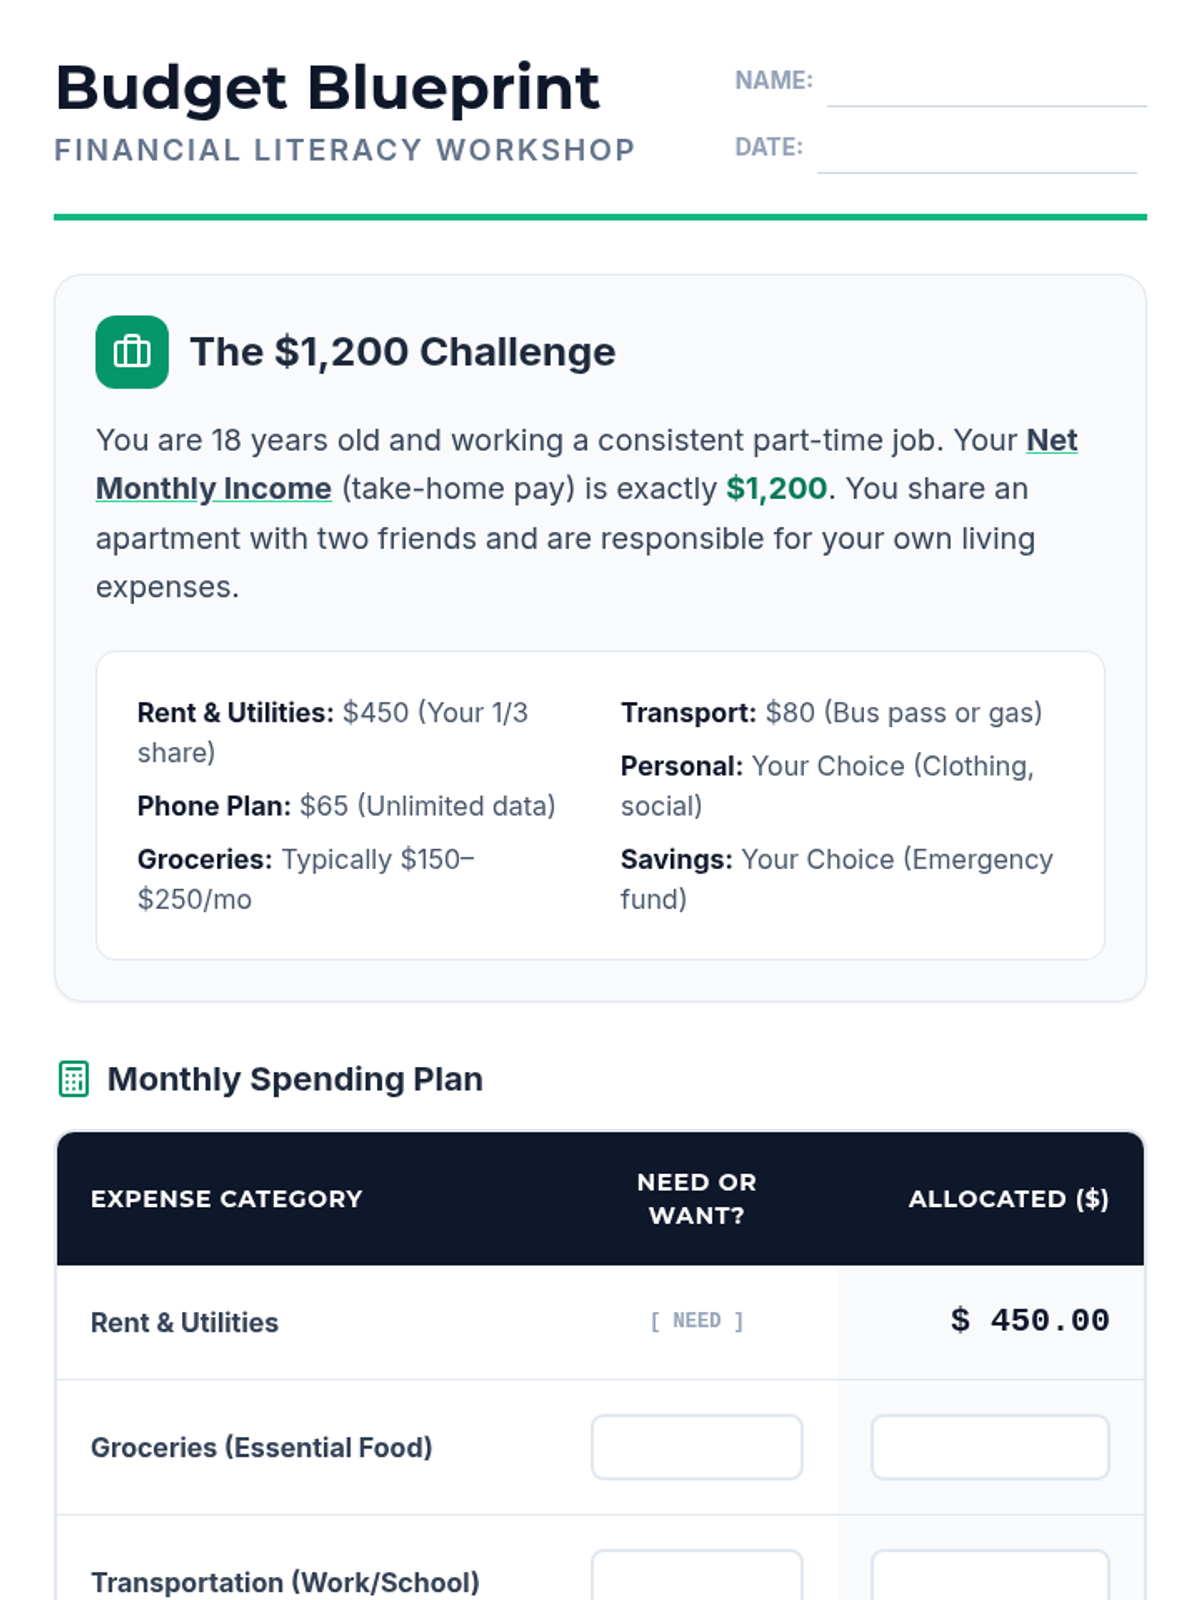Click the Name input line
This screenshot has height=1600, width=1200.
(x=986, y=85)
